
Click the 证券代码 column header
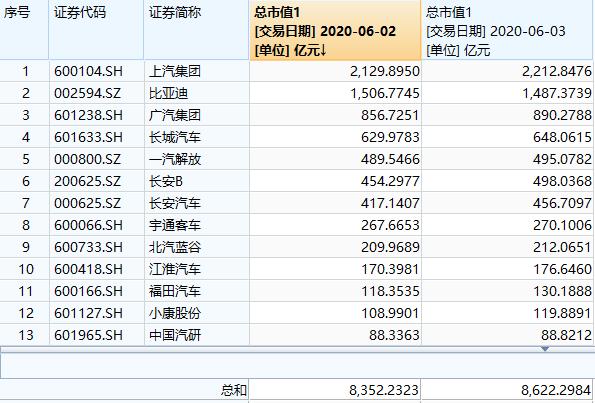96,30
